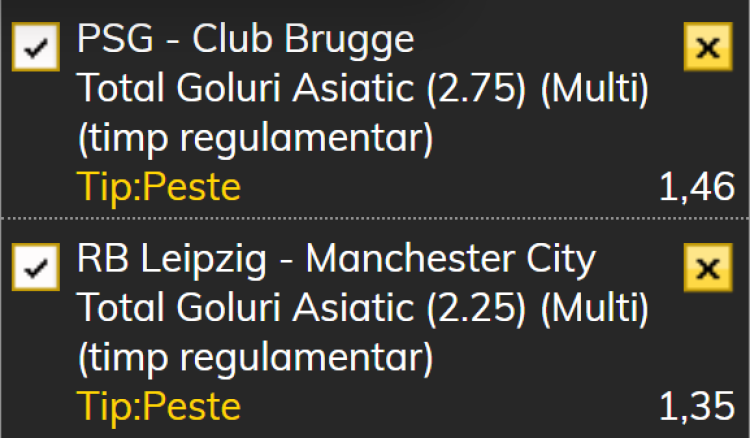Click the Club Brugge team name
750x438 pixels.
pos(303,41)
